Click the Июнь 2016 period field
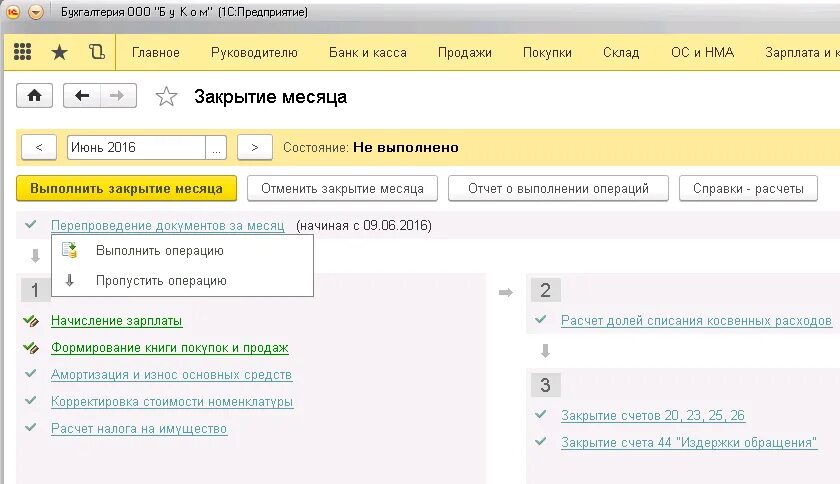The image size is (840, 484). coord(136,147)
